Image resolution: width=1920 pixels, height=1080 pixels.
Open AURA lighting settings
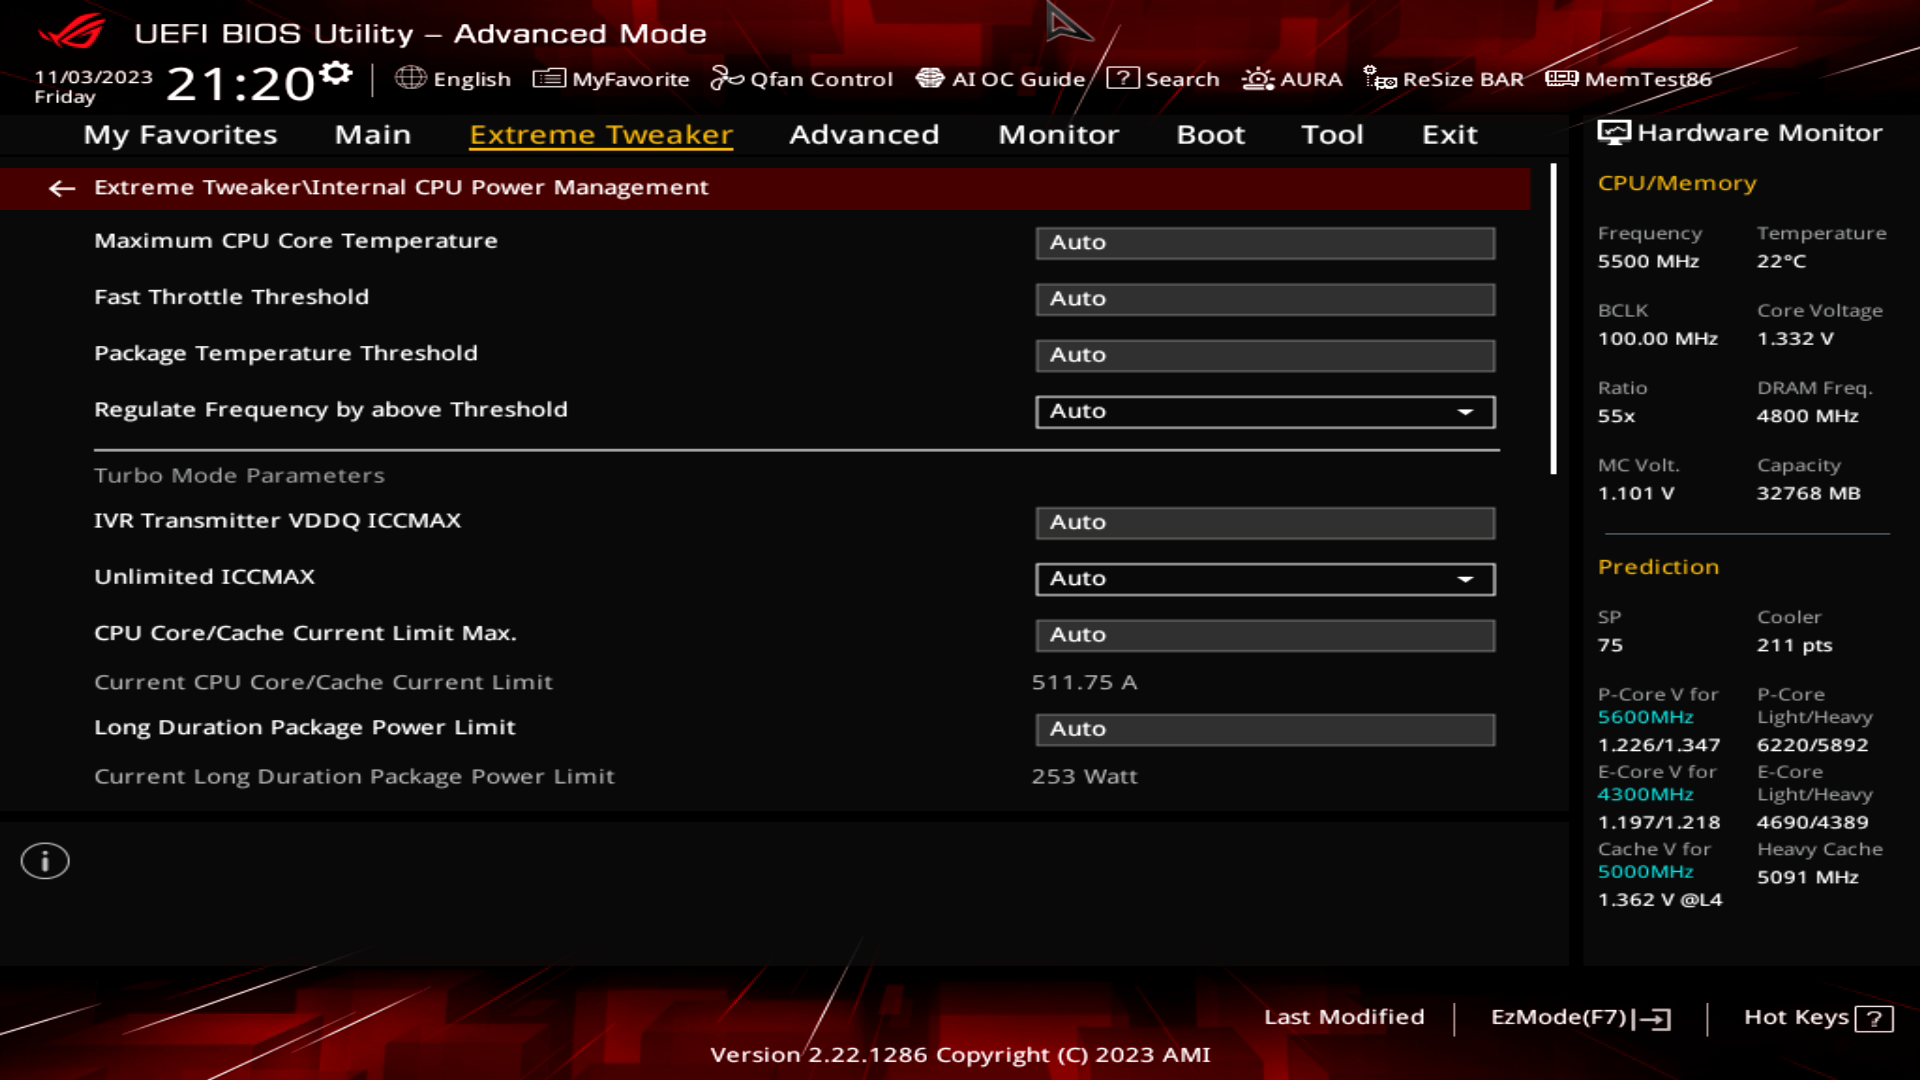point(1291,79)
